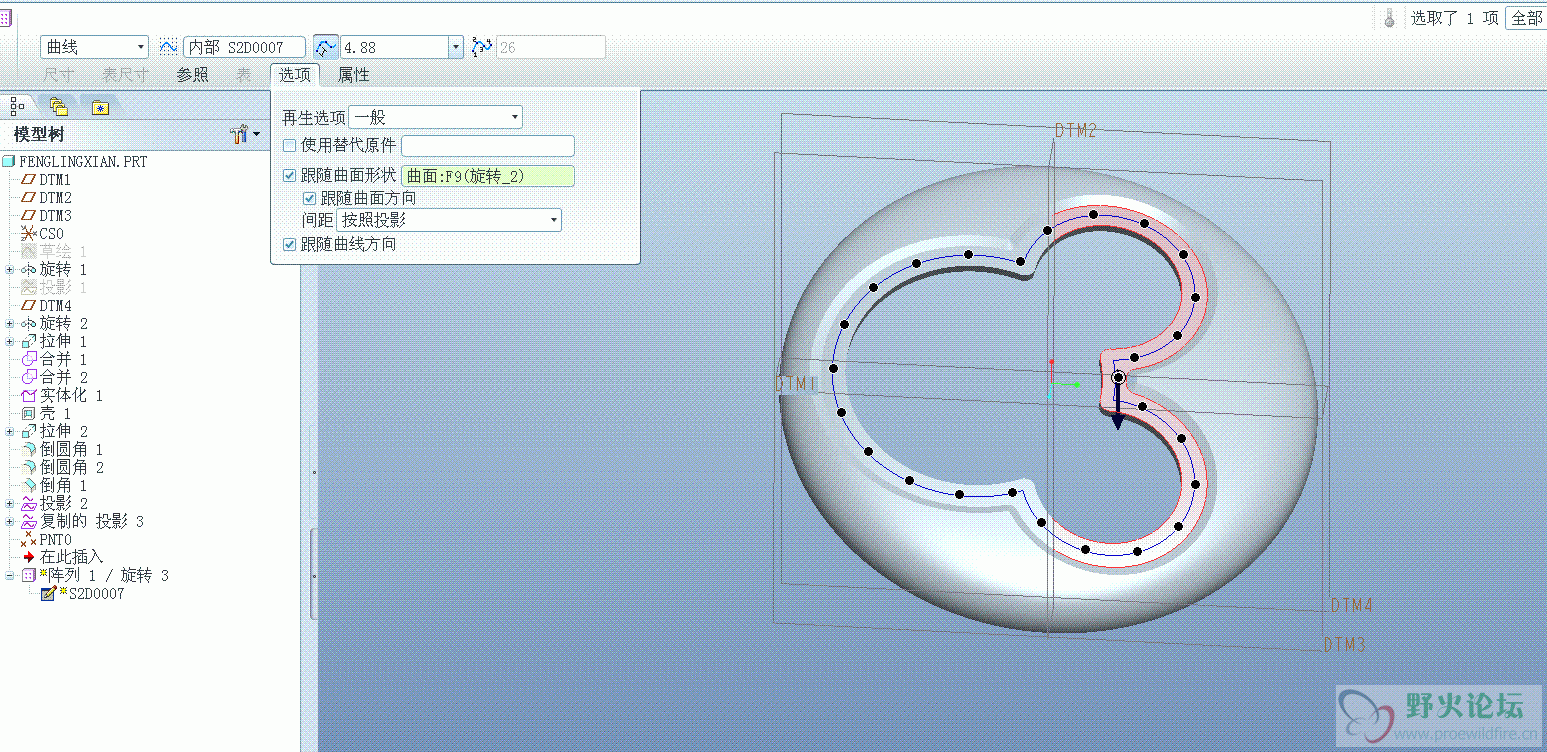1547x752 pixels.
Task: Click the 26 member count field
Action: tap(551, 47)
